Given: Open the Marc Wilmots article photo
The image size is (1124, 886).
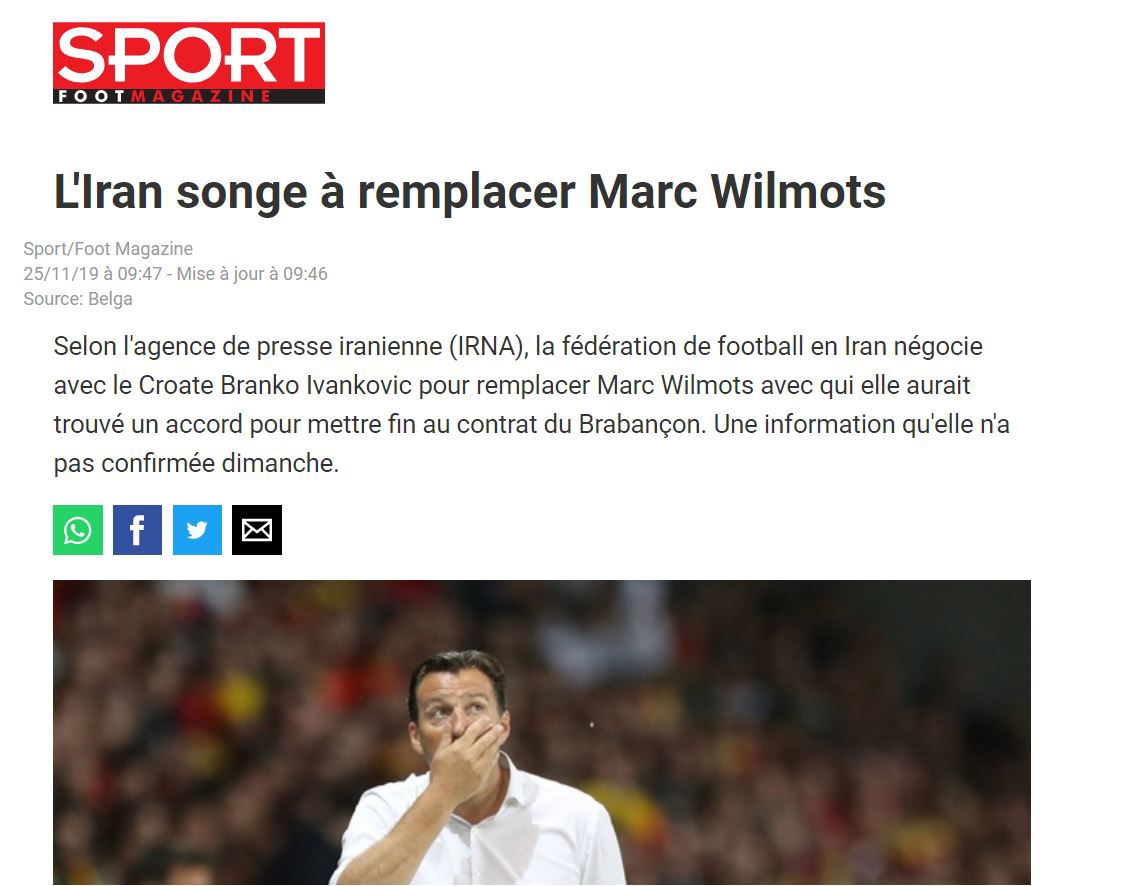Looking at the screenshot, I should pos(542,732).
